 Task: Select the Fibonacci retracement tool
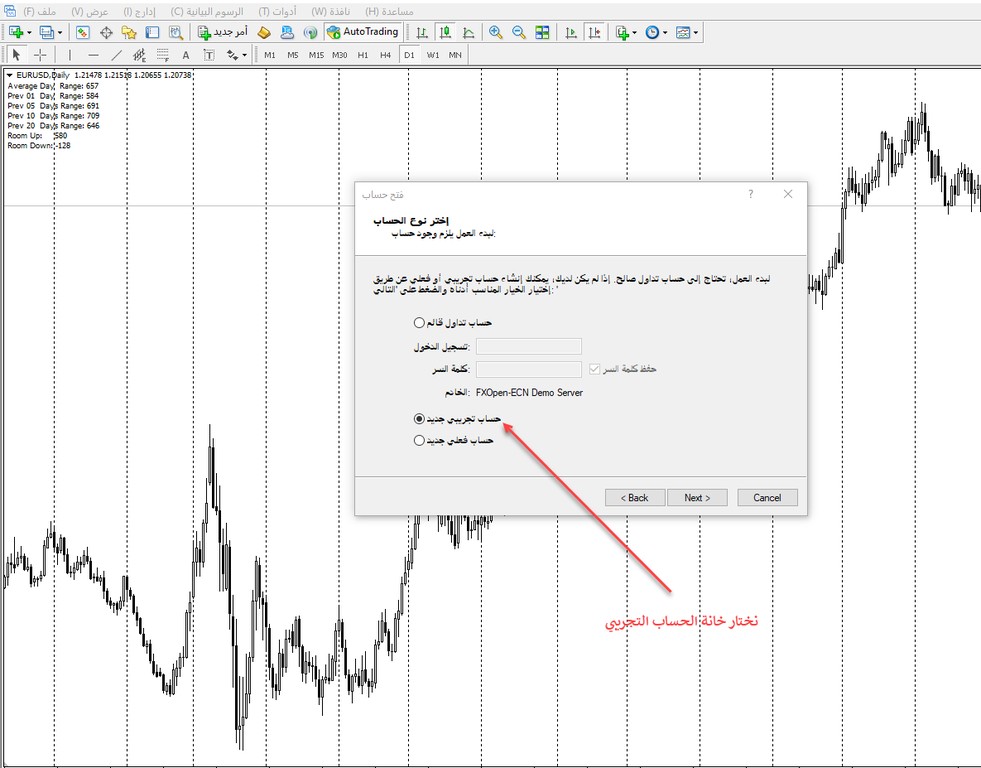(x=161, y=56)
